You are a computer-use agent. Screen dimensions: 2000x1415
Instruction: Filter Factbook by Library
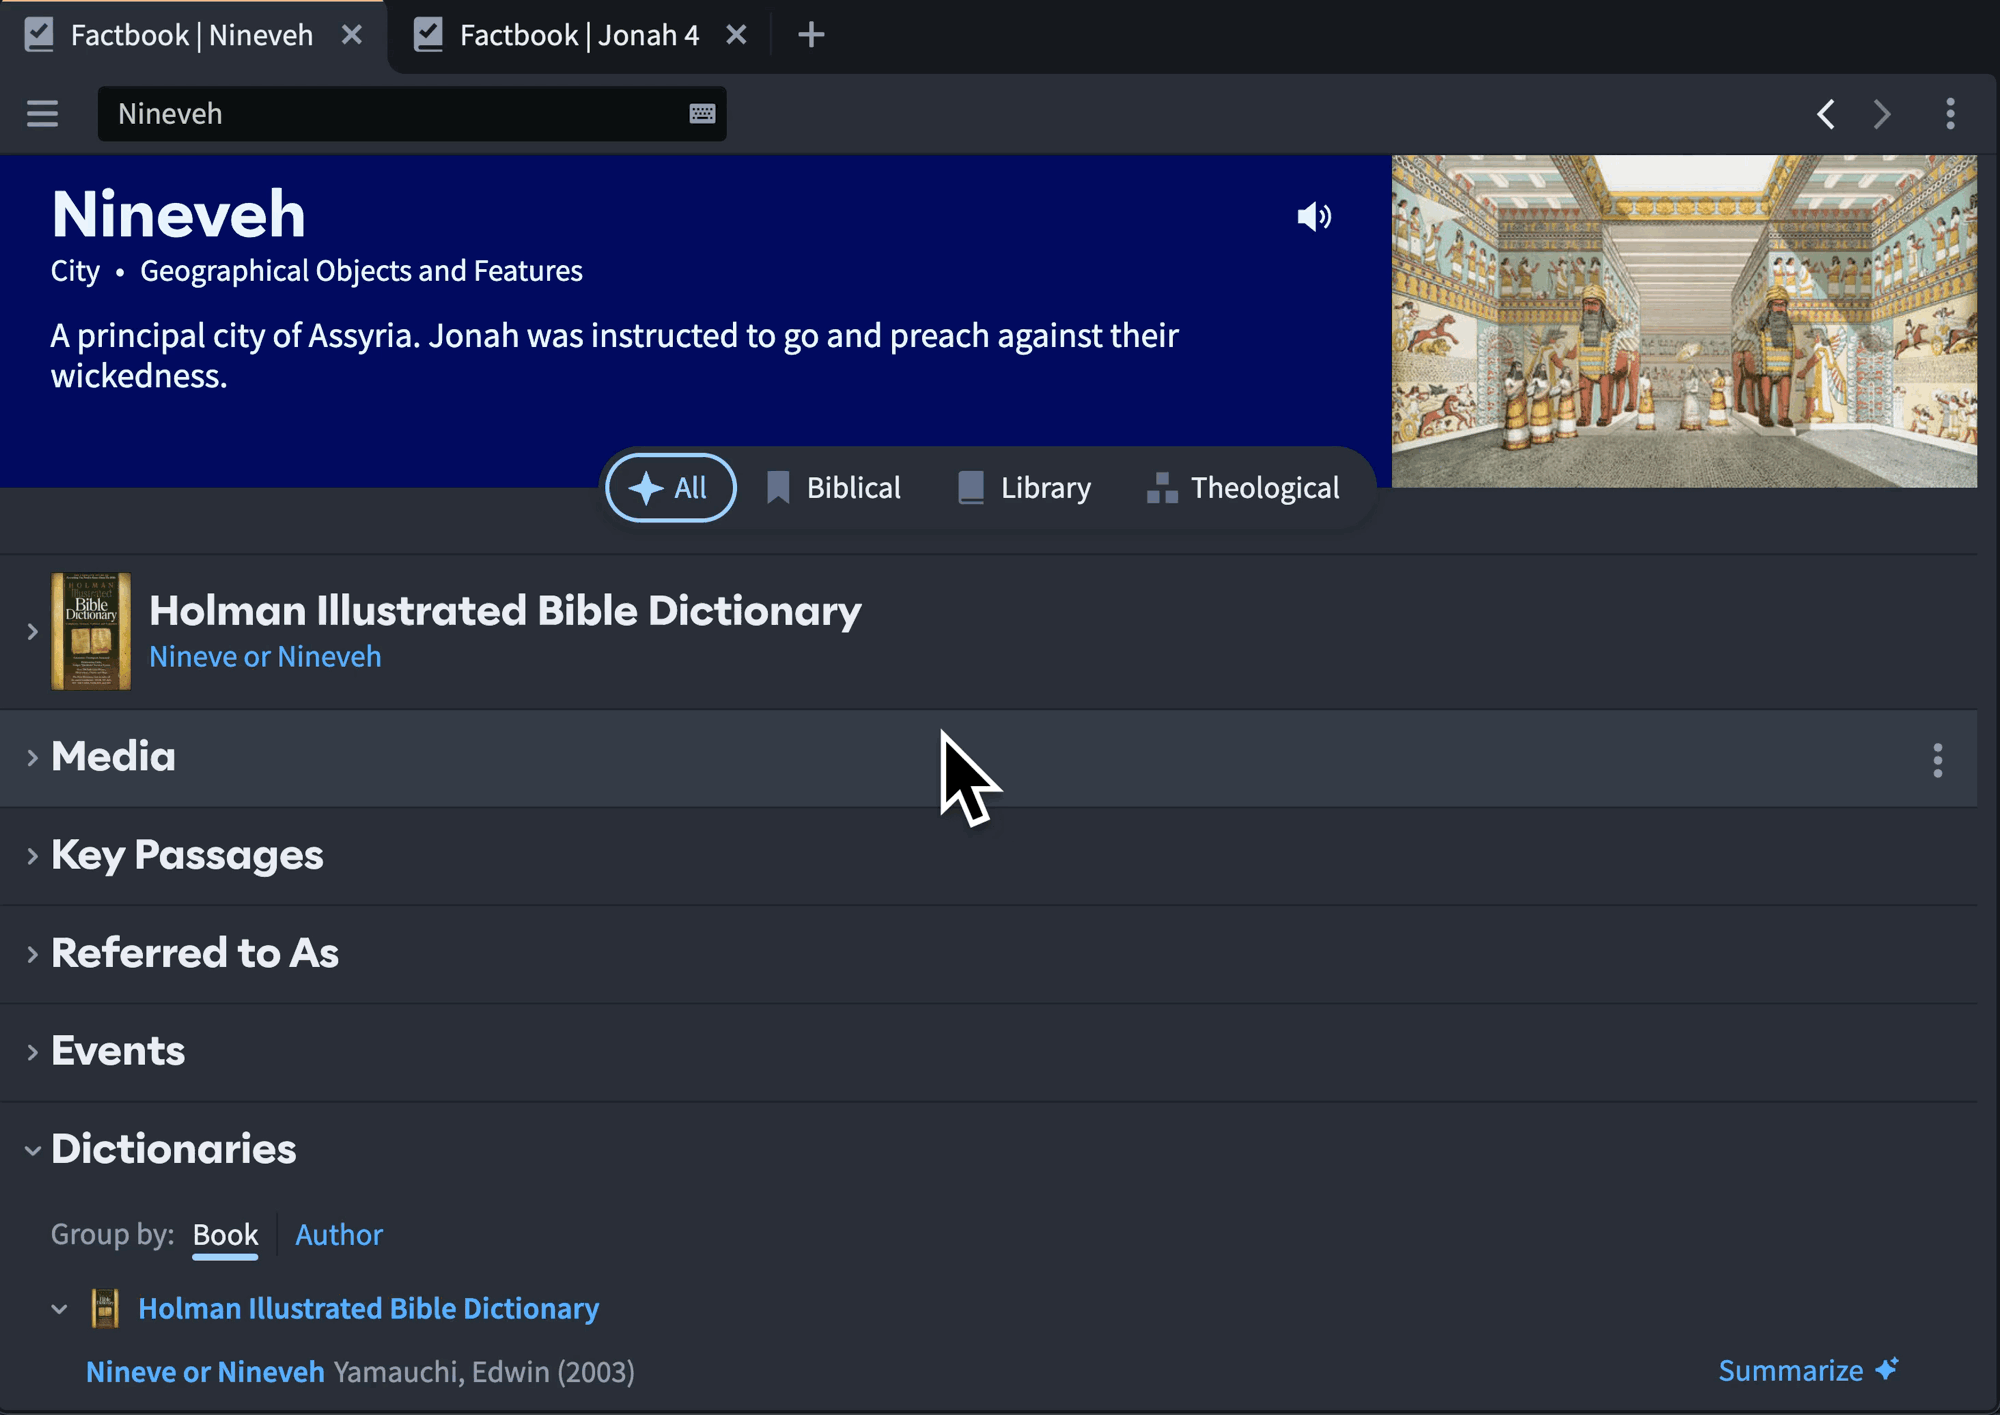click(x=1024, y=488)
